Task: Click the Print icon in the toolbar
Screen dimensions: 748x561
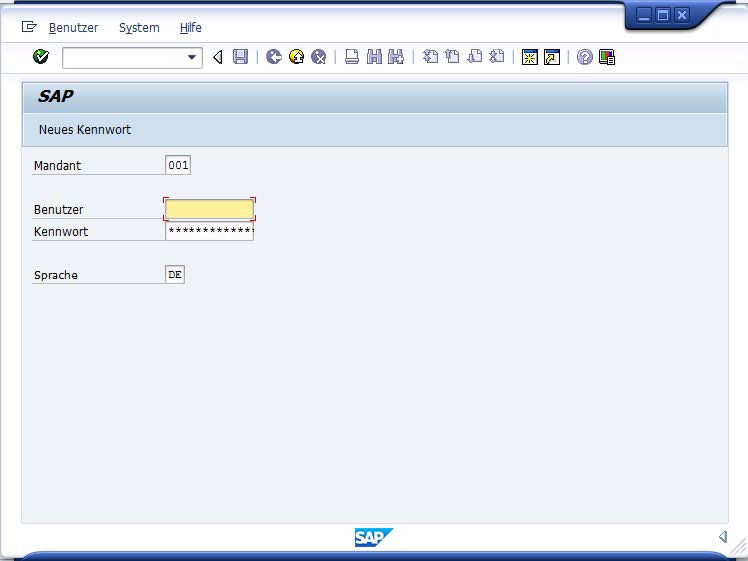Action: tap(352, 57)
